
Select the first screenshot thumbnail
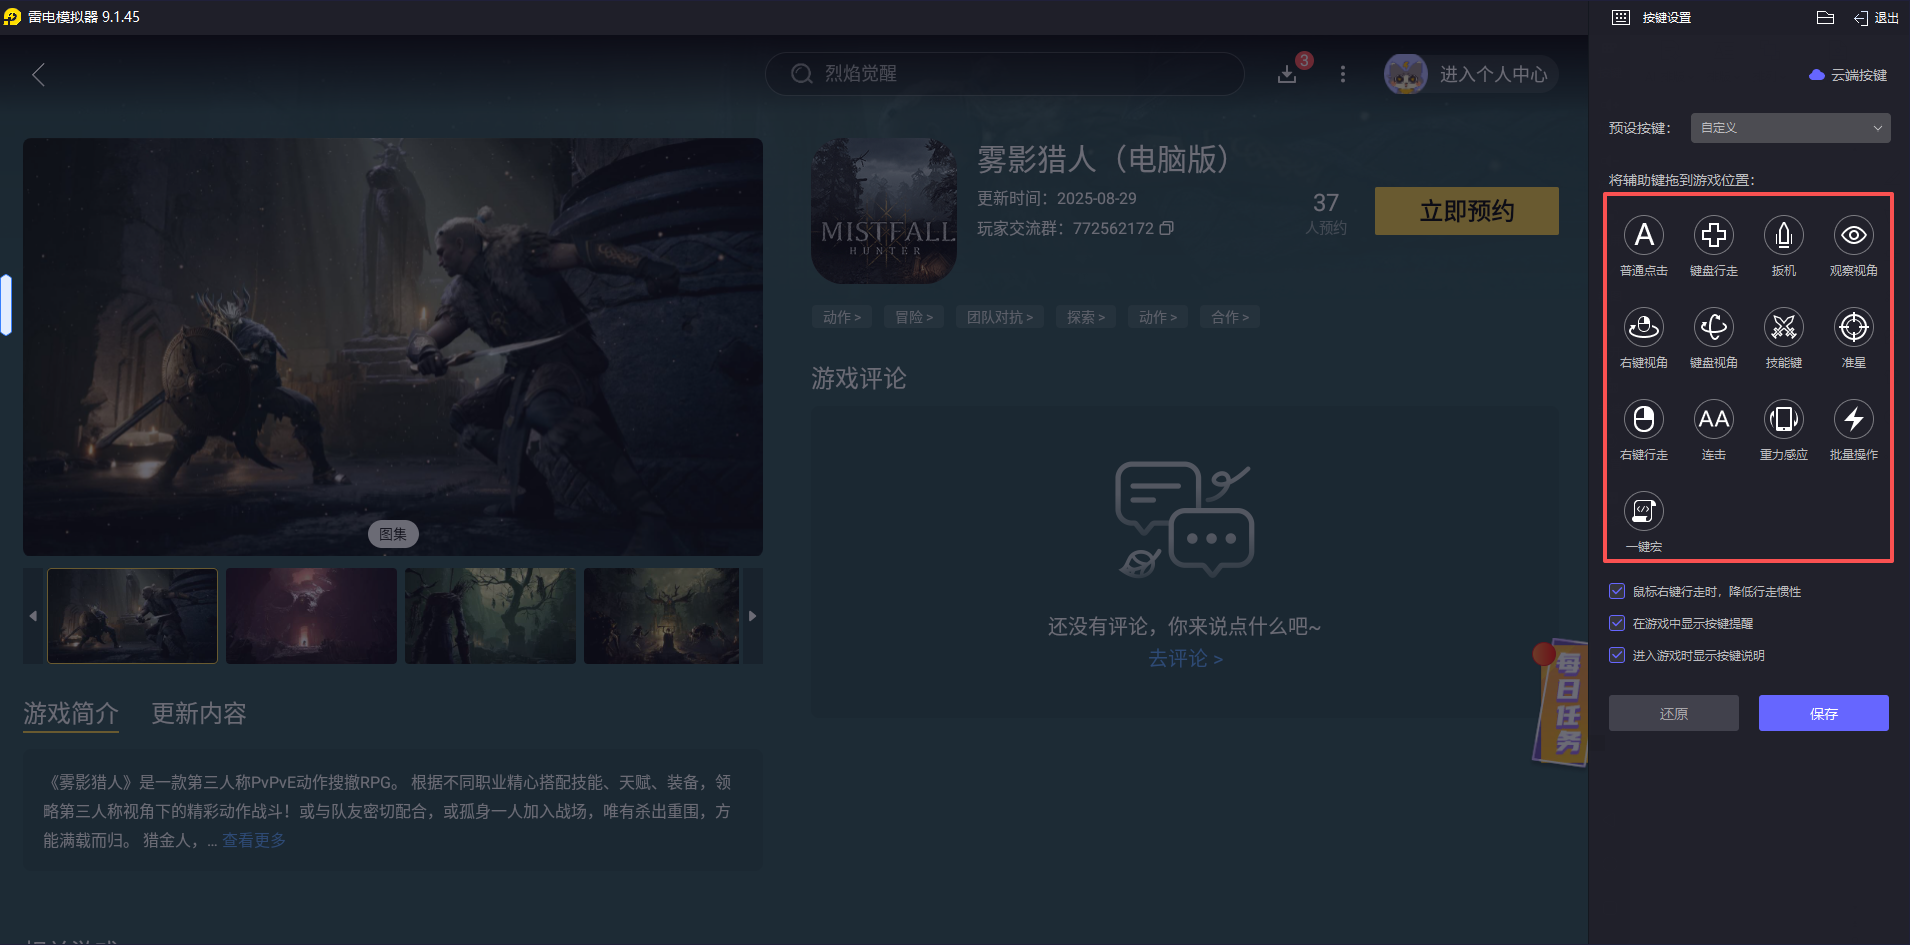pos(132,616)
